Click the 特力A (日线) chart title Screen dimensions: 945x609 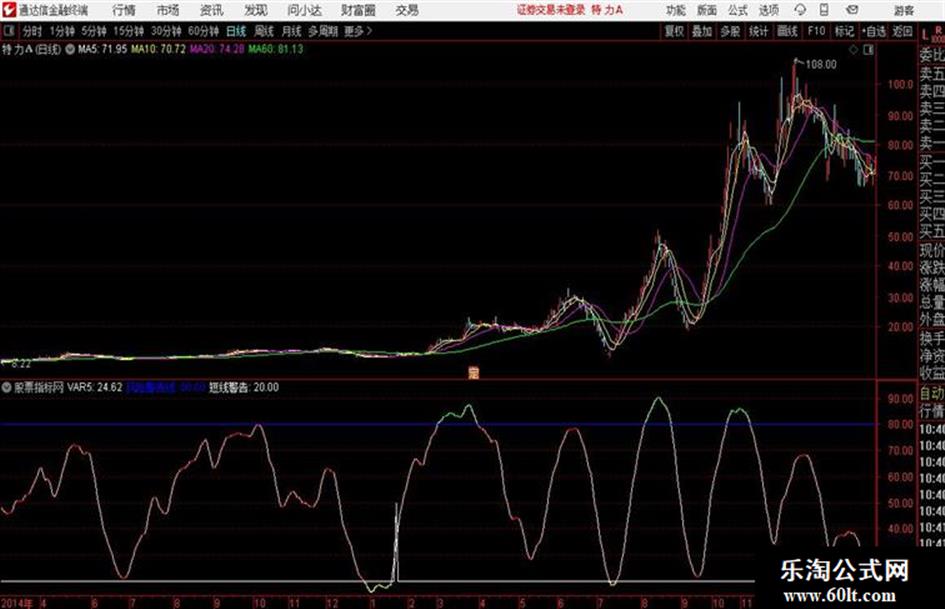(31, 49)
